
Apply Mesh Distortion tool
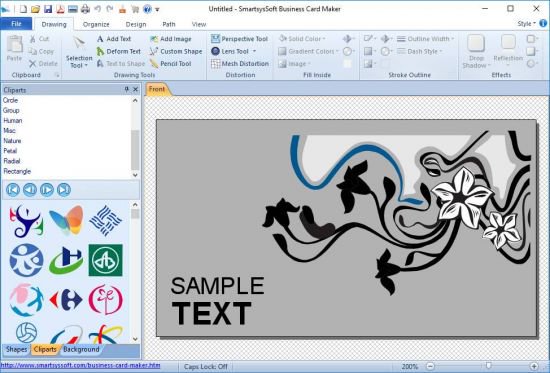click(x=240, y=64)
